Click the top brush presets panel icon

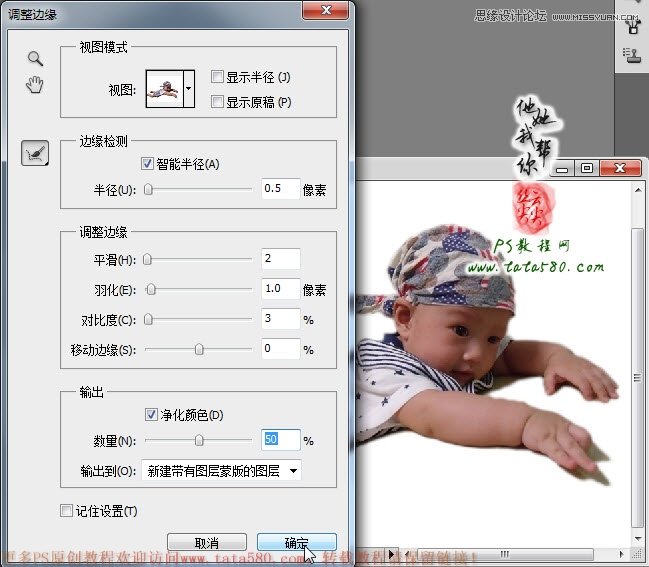(x=633, y=27)
